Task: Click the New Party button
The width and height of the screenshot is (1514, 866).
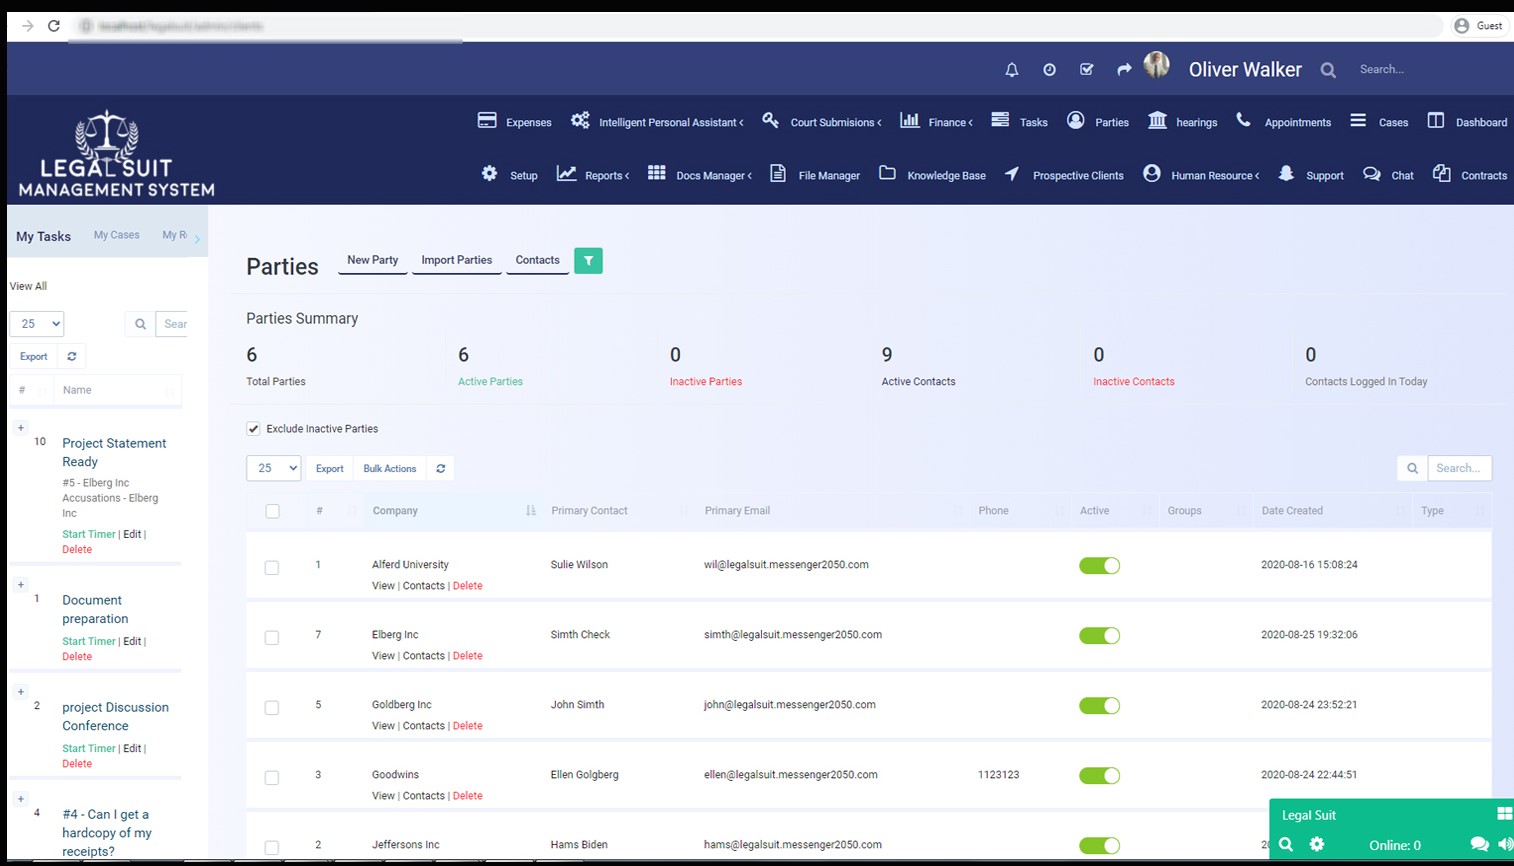Action: (x=372, y=260)
